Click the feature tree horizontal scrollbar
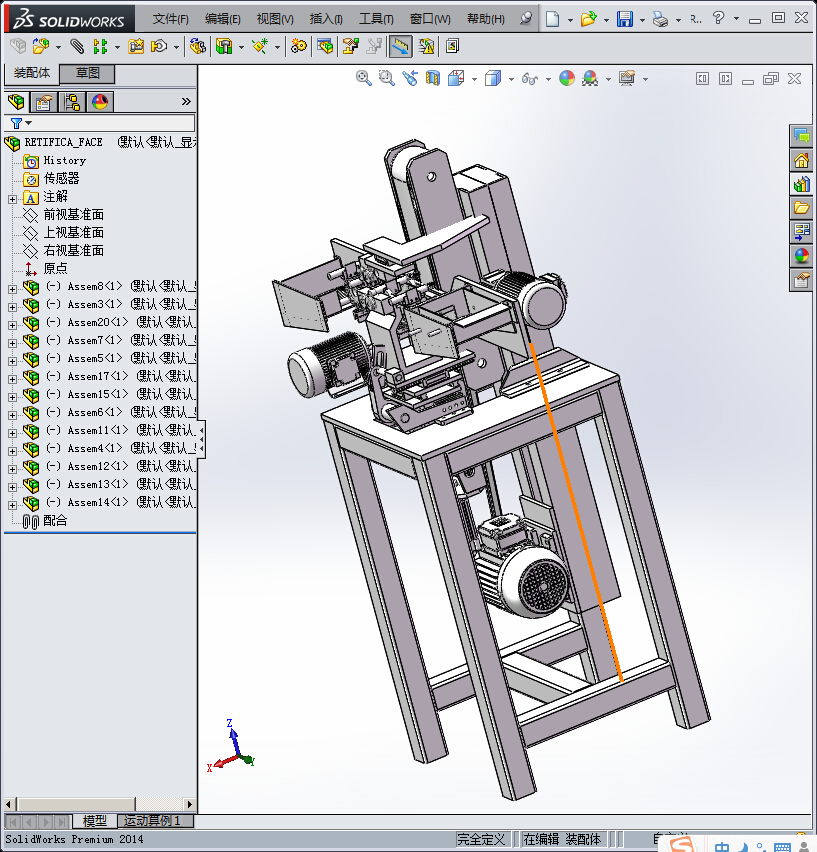817x852 pixels. click(x=99, y=804)
